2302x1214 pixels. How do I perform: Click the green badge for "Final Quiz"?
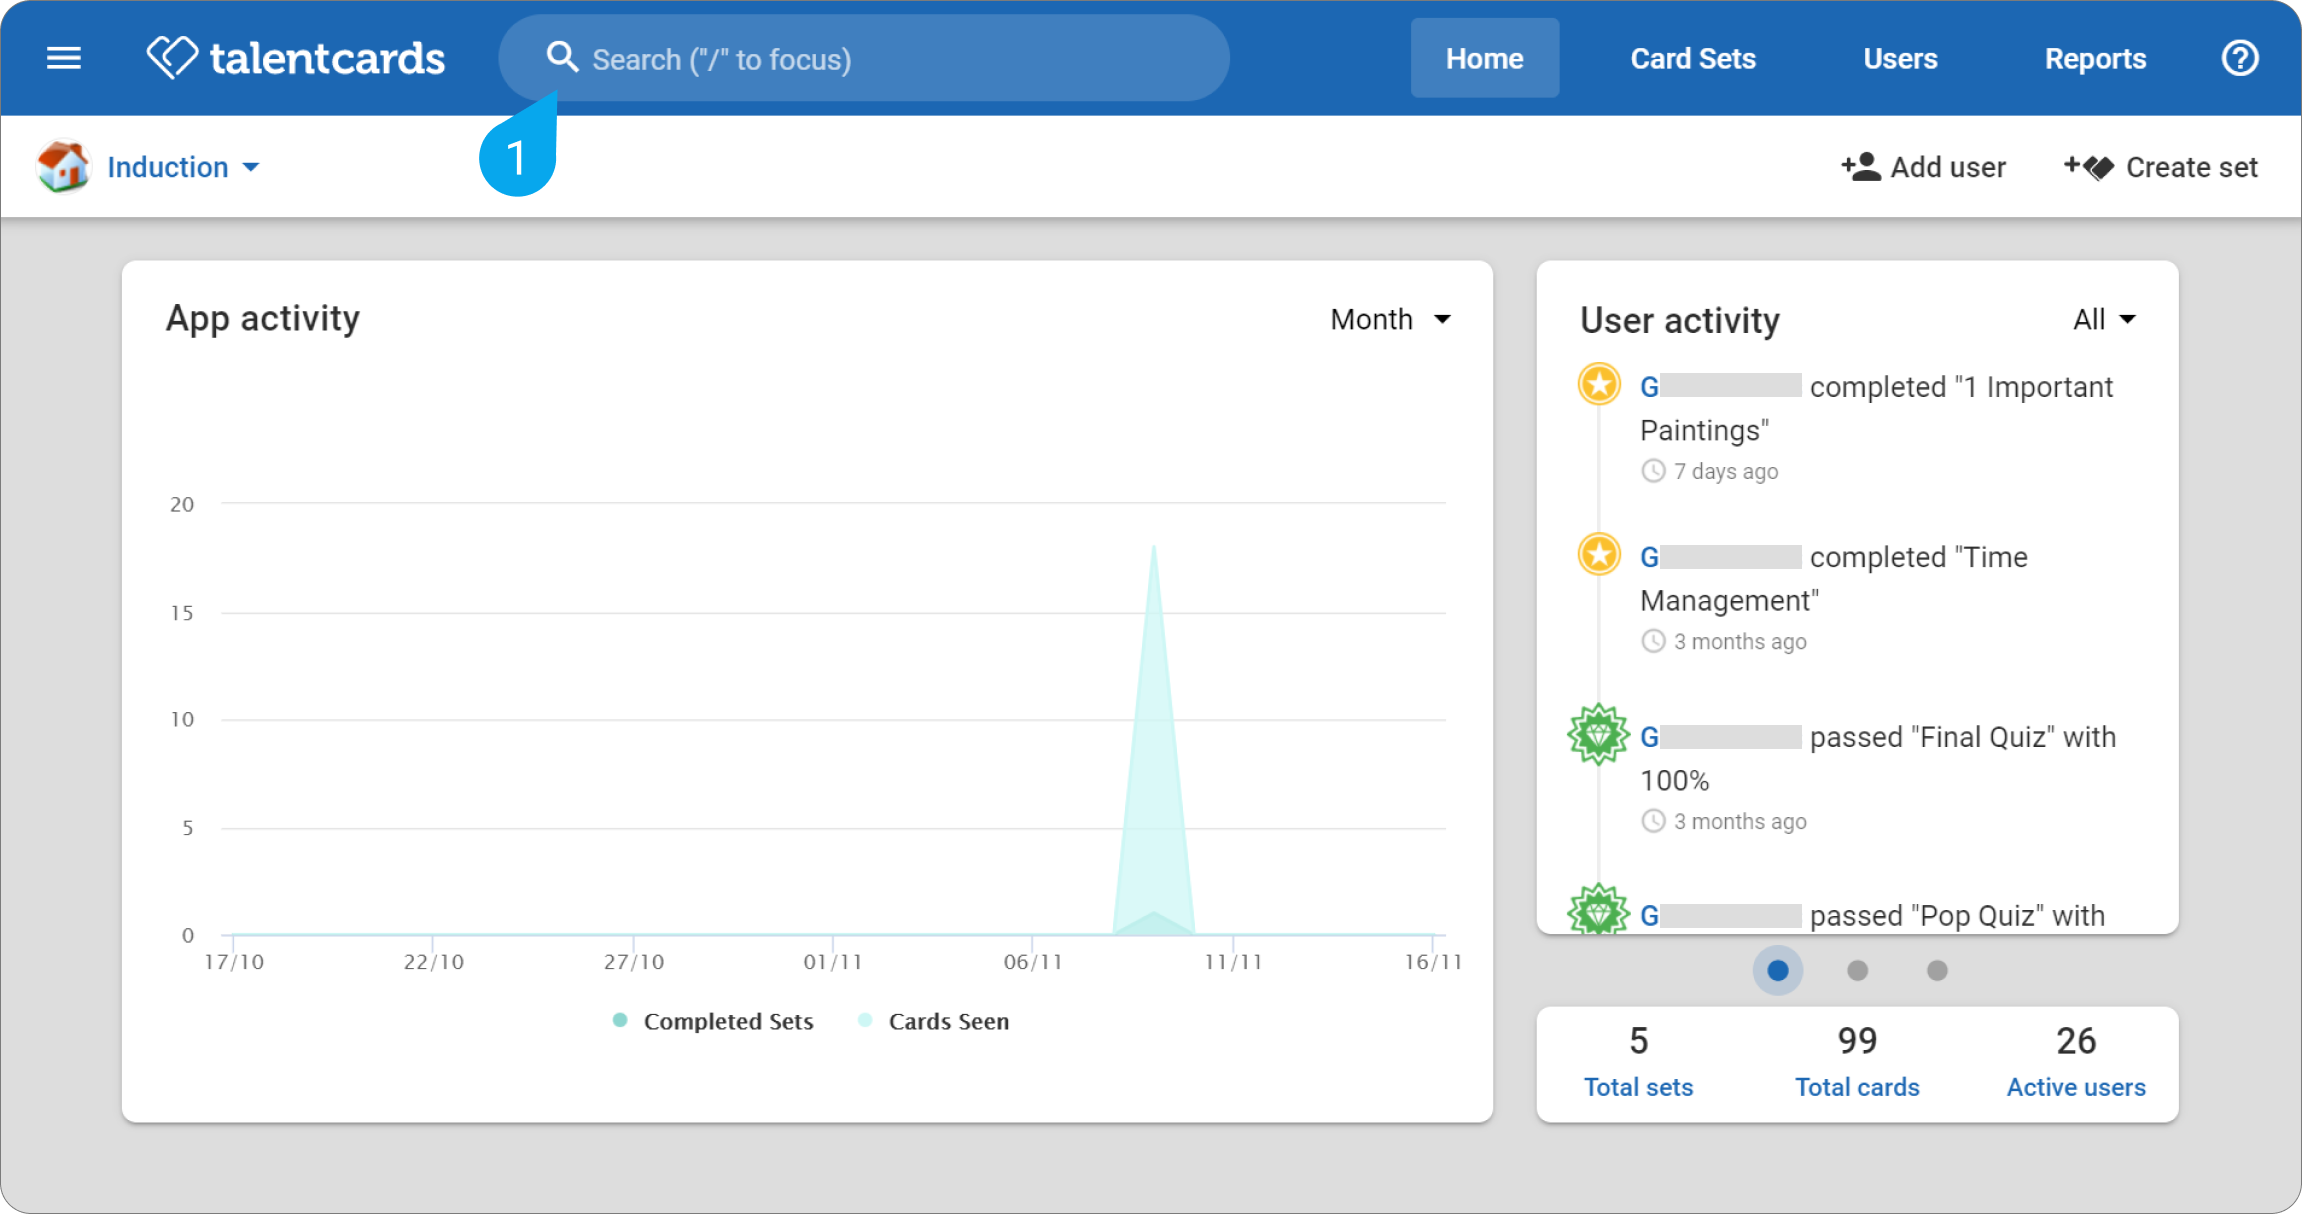pyautogui.click(x=1598, y=735)
